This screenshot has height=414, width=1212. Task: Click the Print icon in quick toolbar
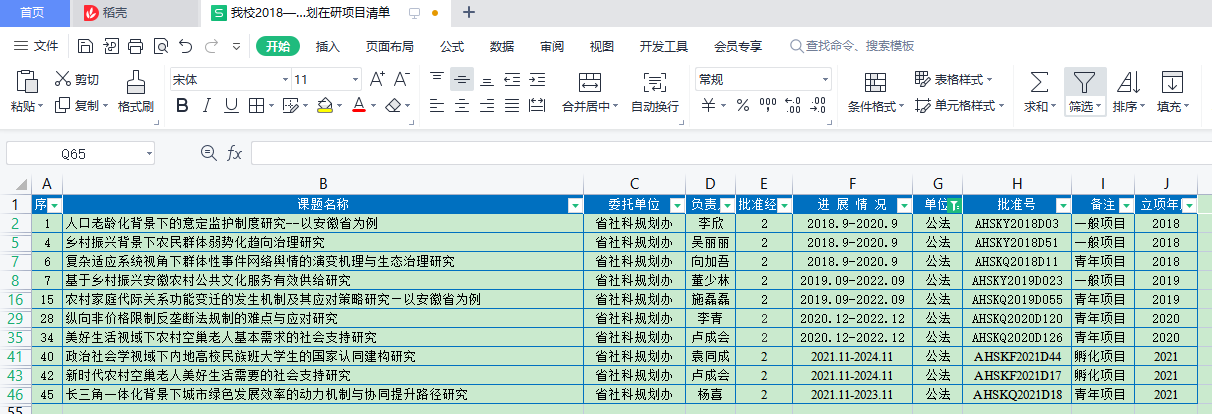coord(135,46)
